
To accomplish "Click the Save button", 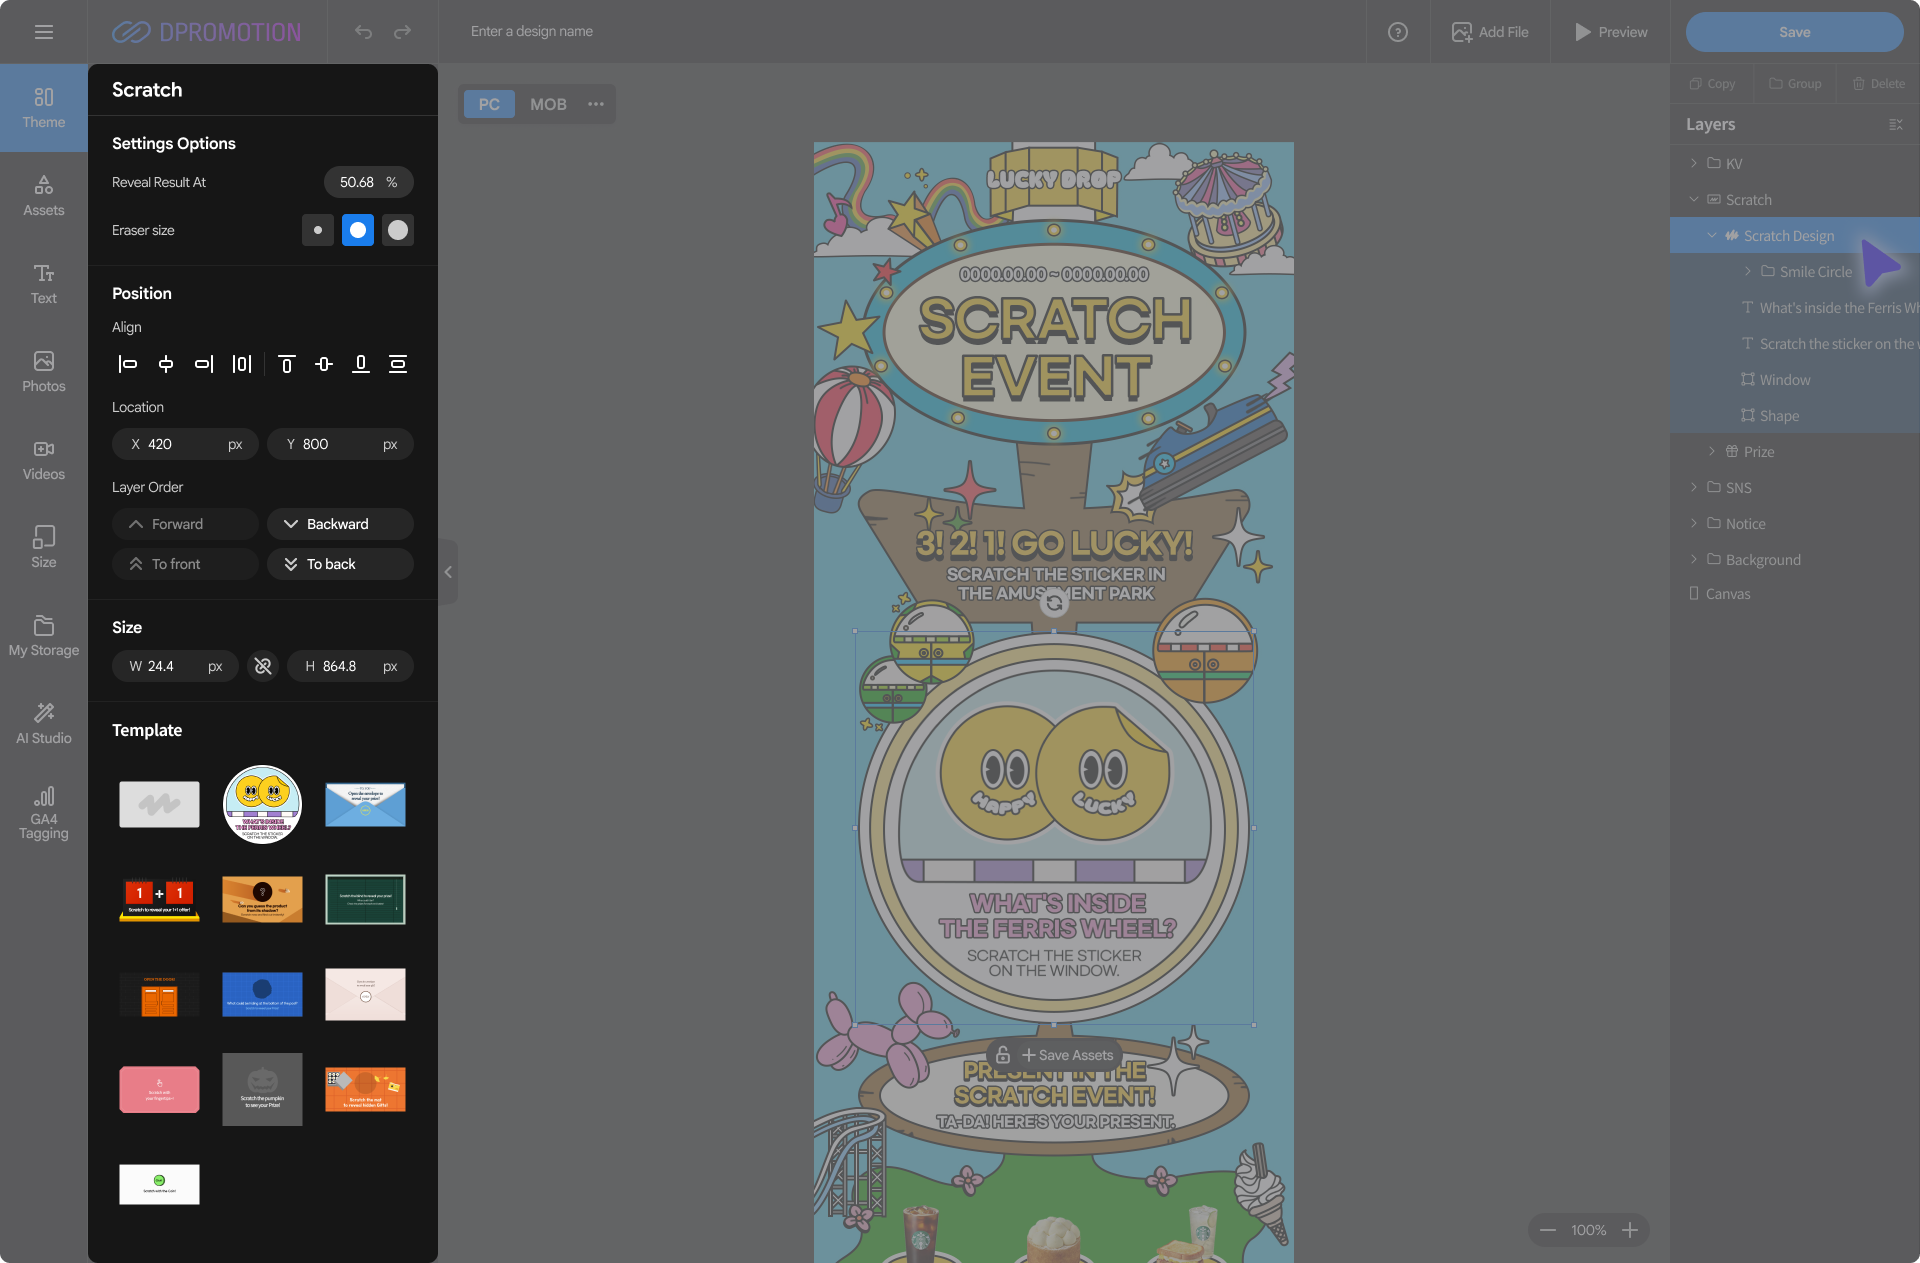I will point(1794,32).
